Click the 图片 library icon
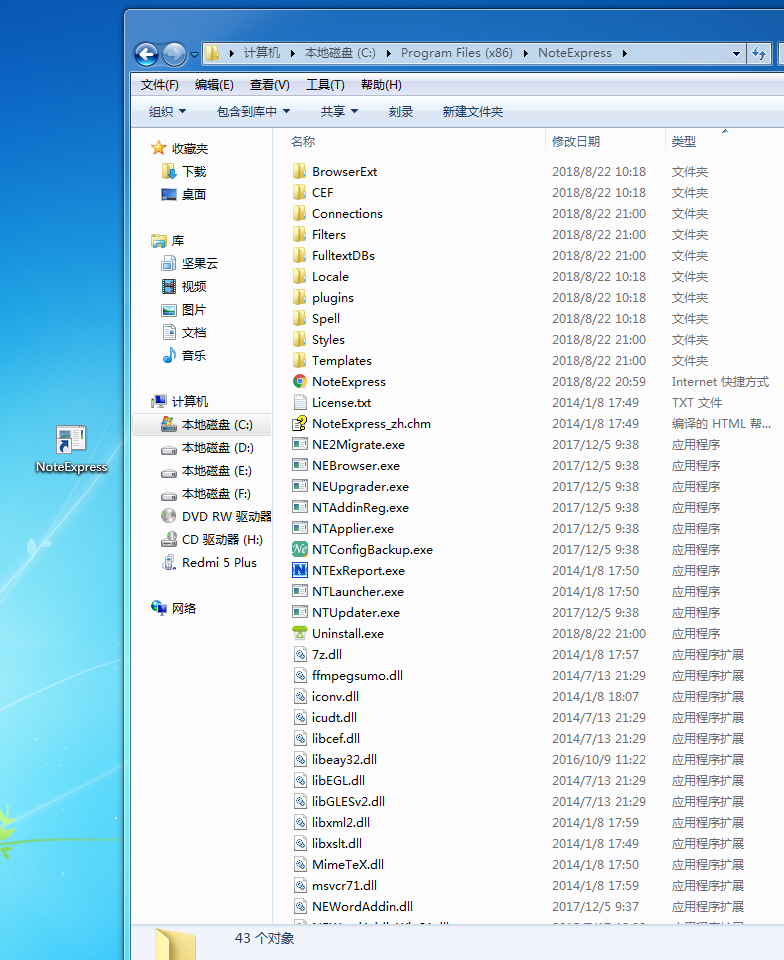 169,310
